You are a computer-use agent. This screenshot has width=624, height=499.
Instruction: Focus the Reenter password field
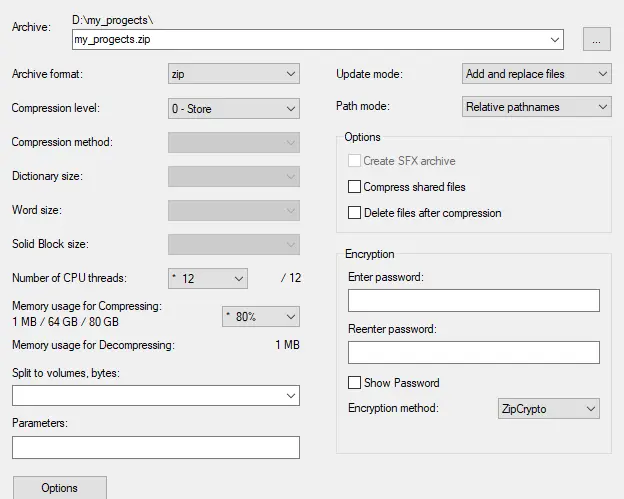474,352
